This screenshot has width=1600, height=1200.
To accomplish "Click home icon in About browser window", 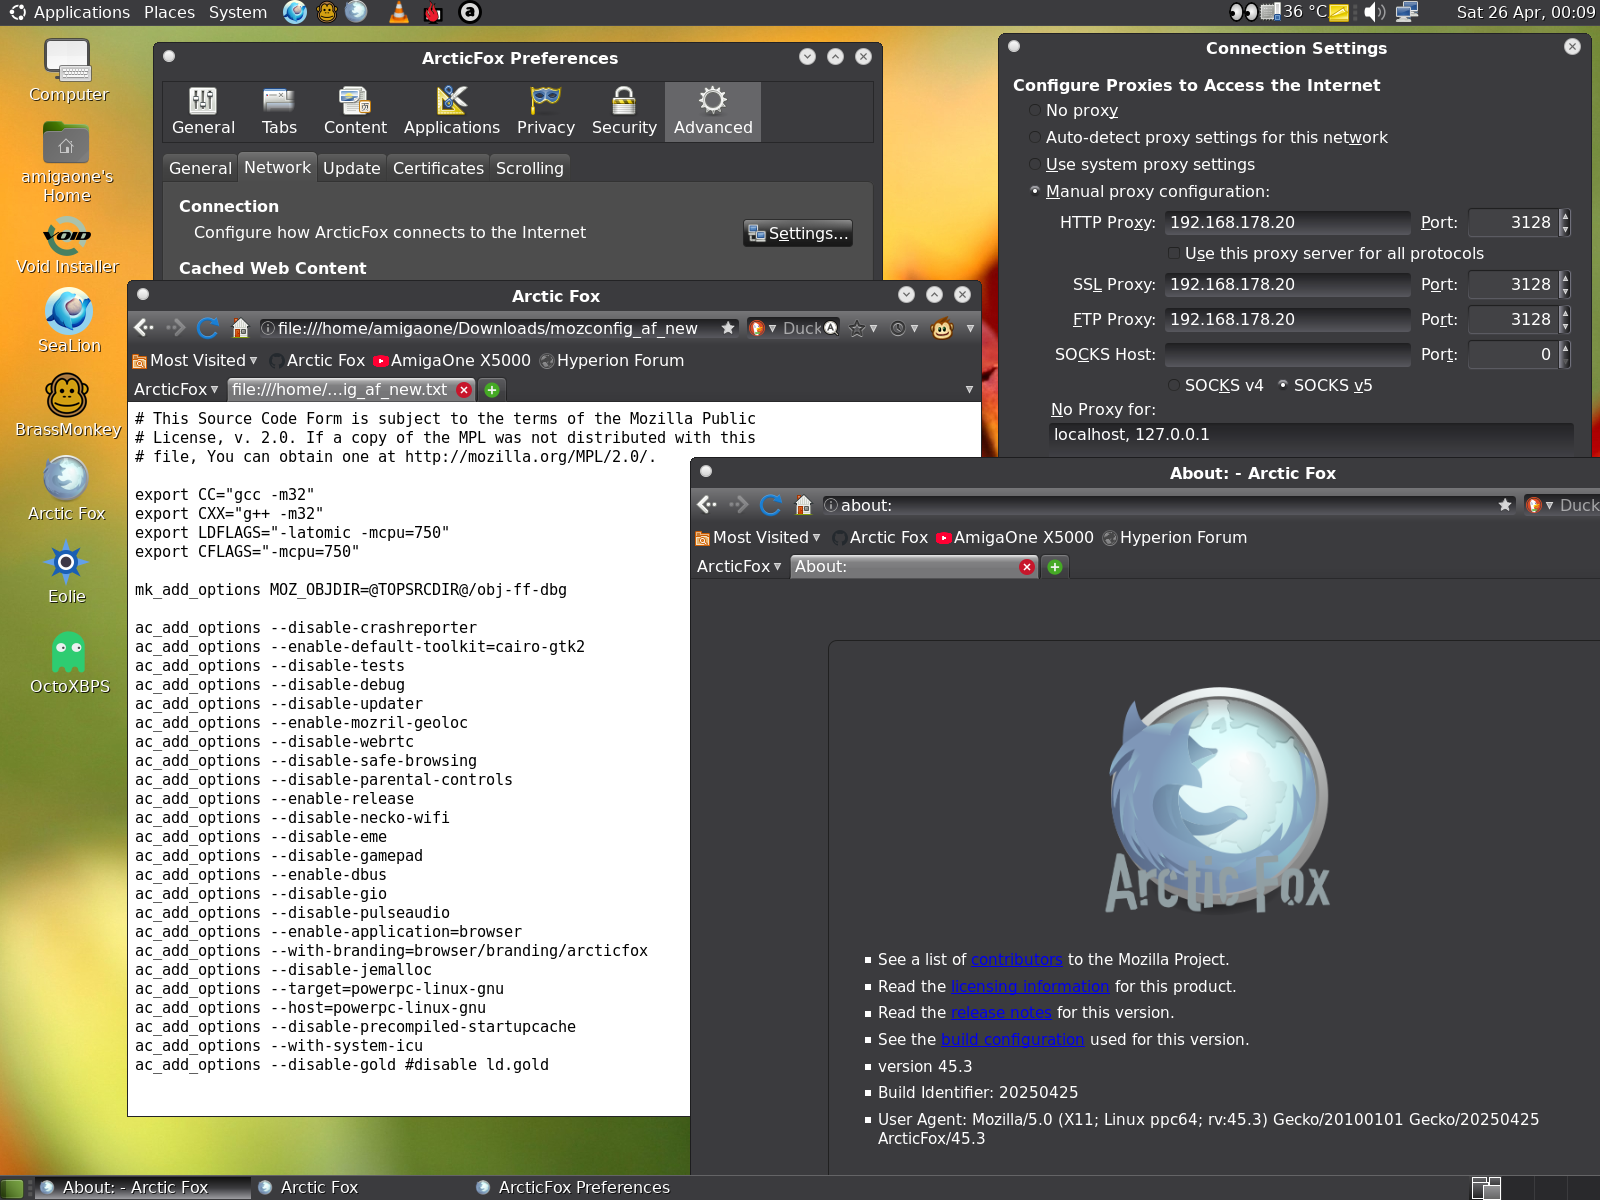I will (x=803, y=505).
